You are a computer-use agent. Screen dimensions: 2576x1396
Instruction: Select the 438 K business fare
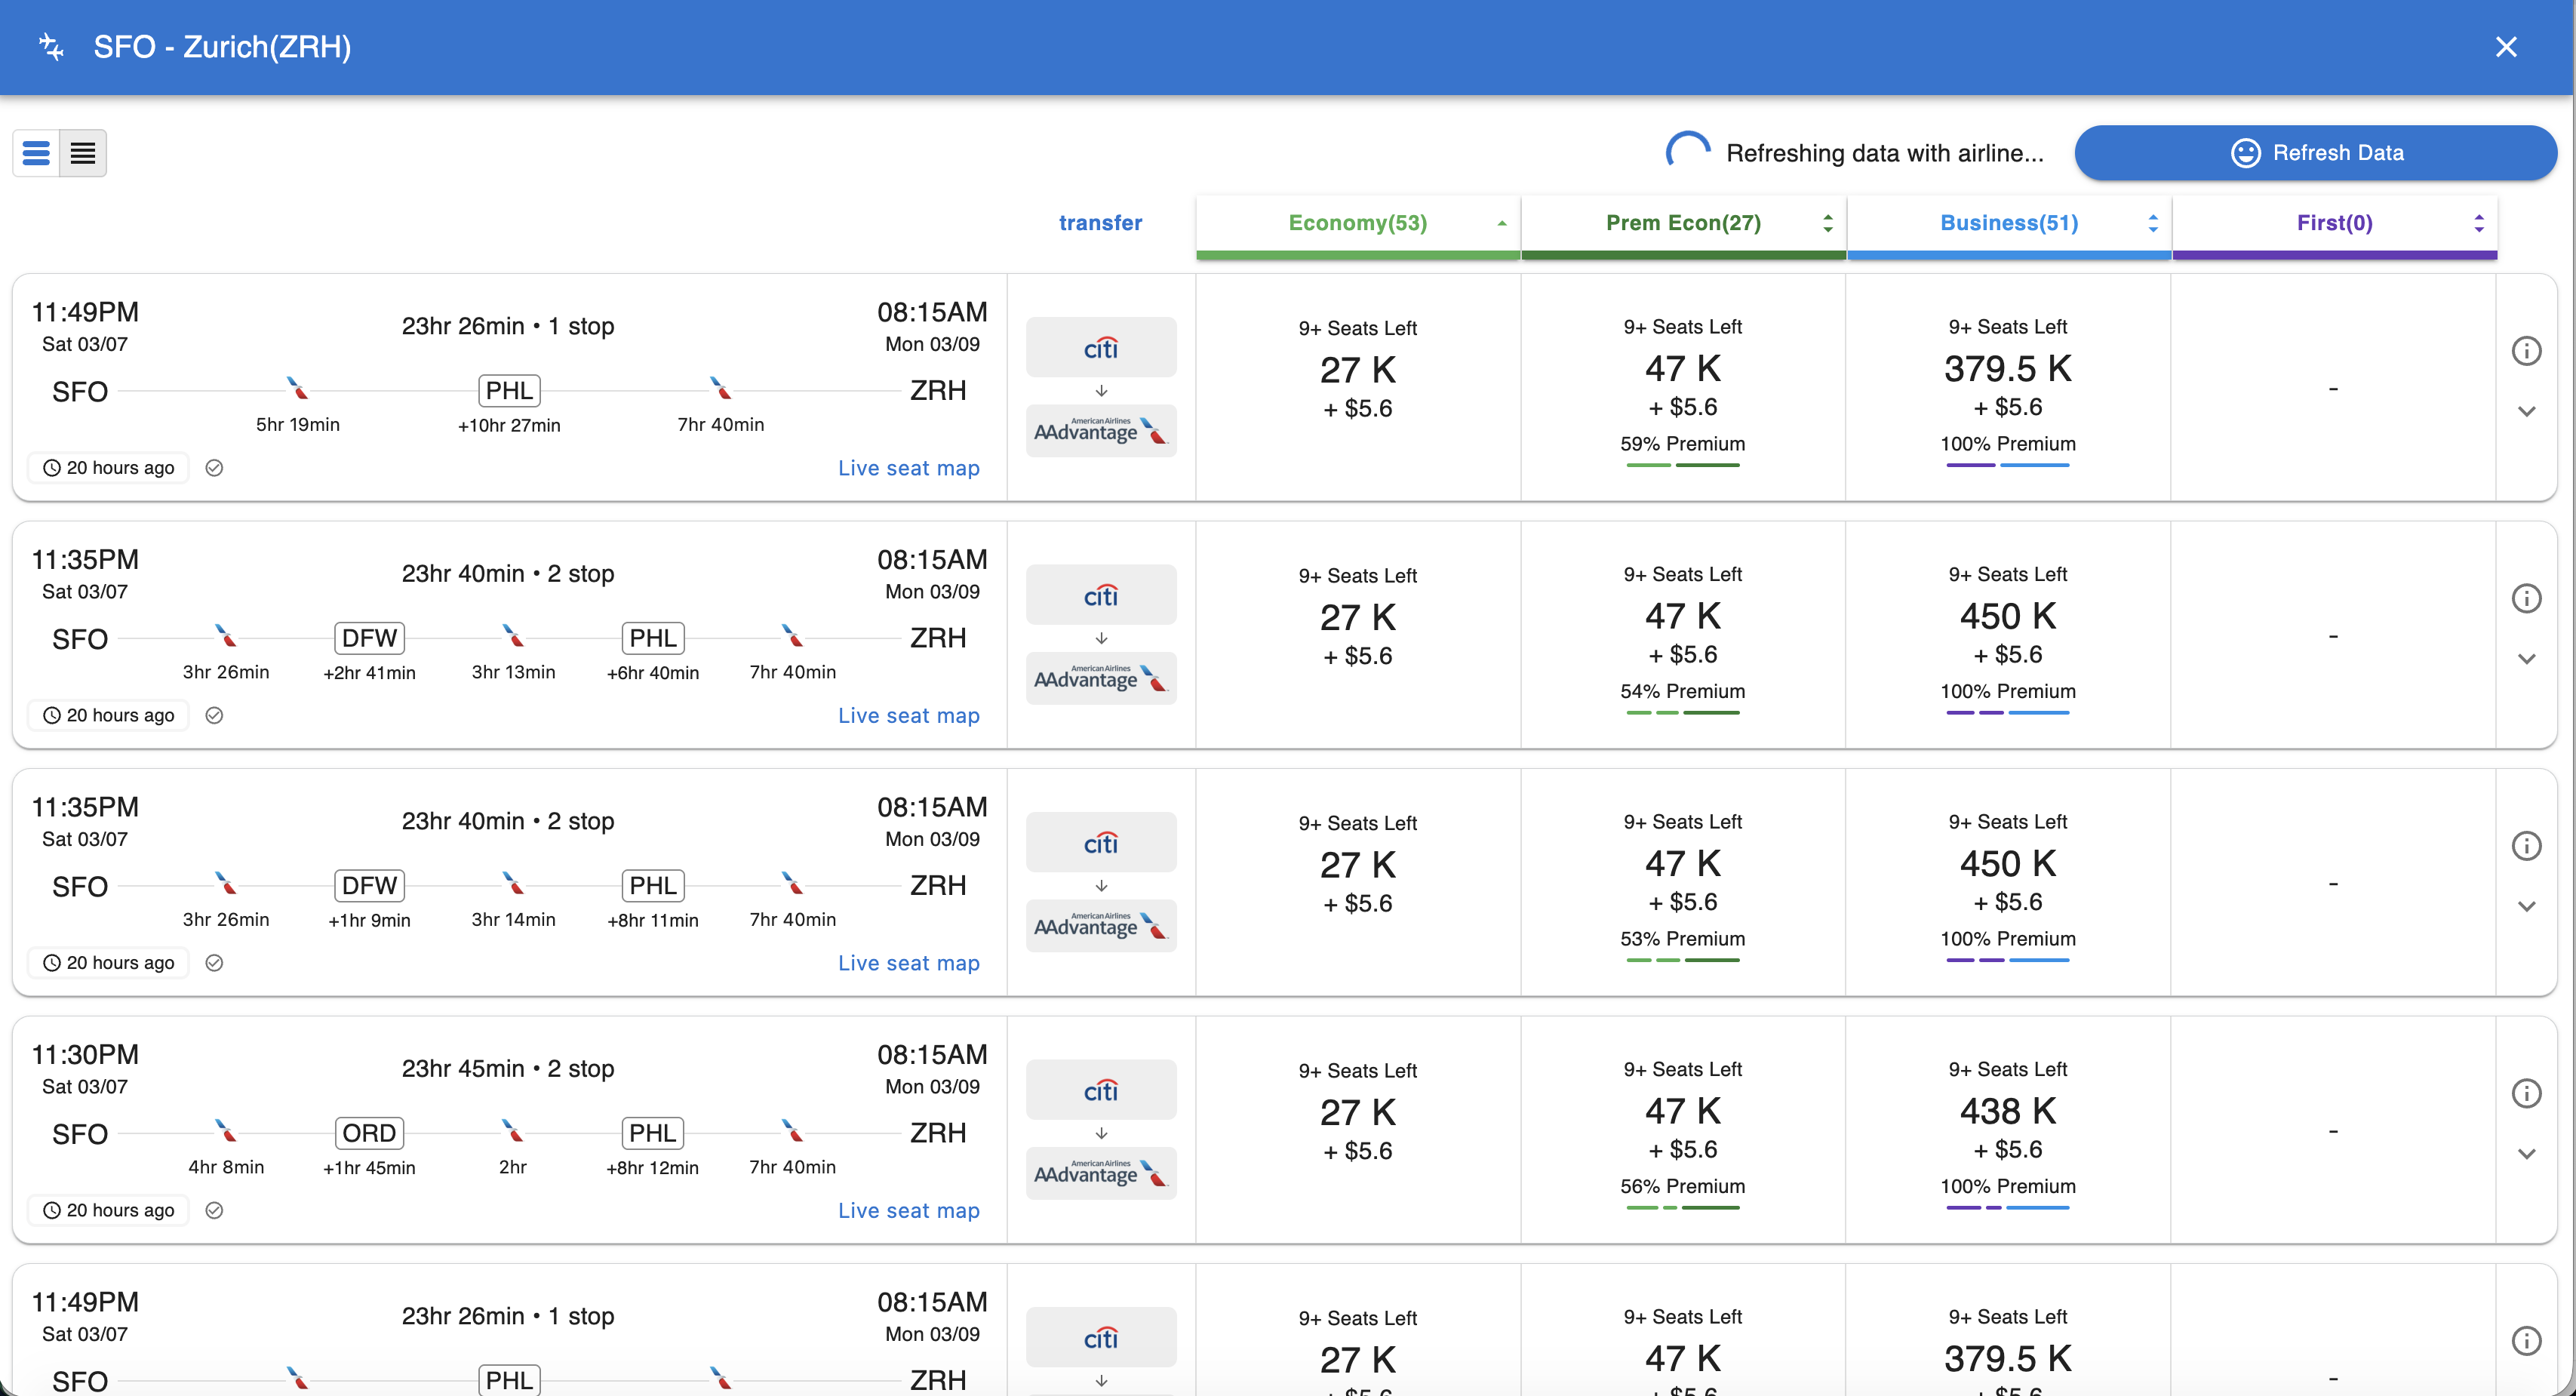click(2008, 1112)
